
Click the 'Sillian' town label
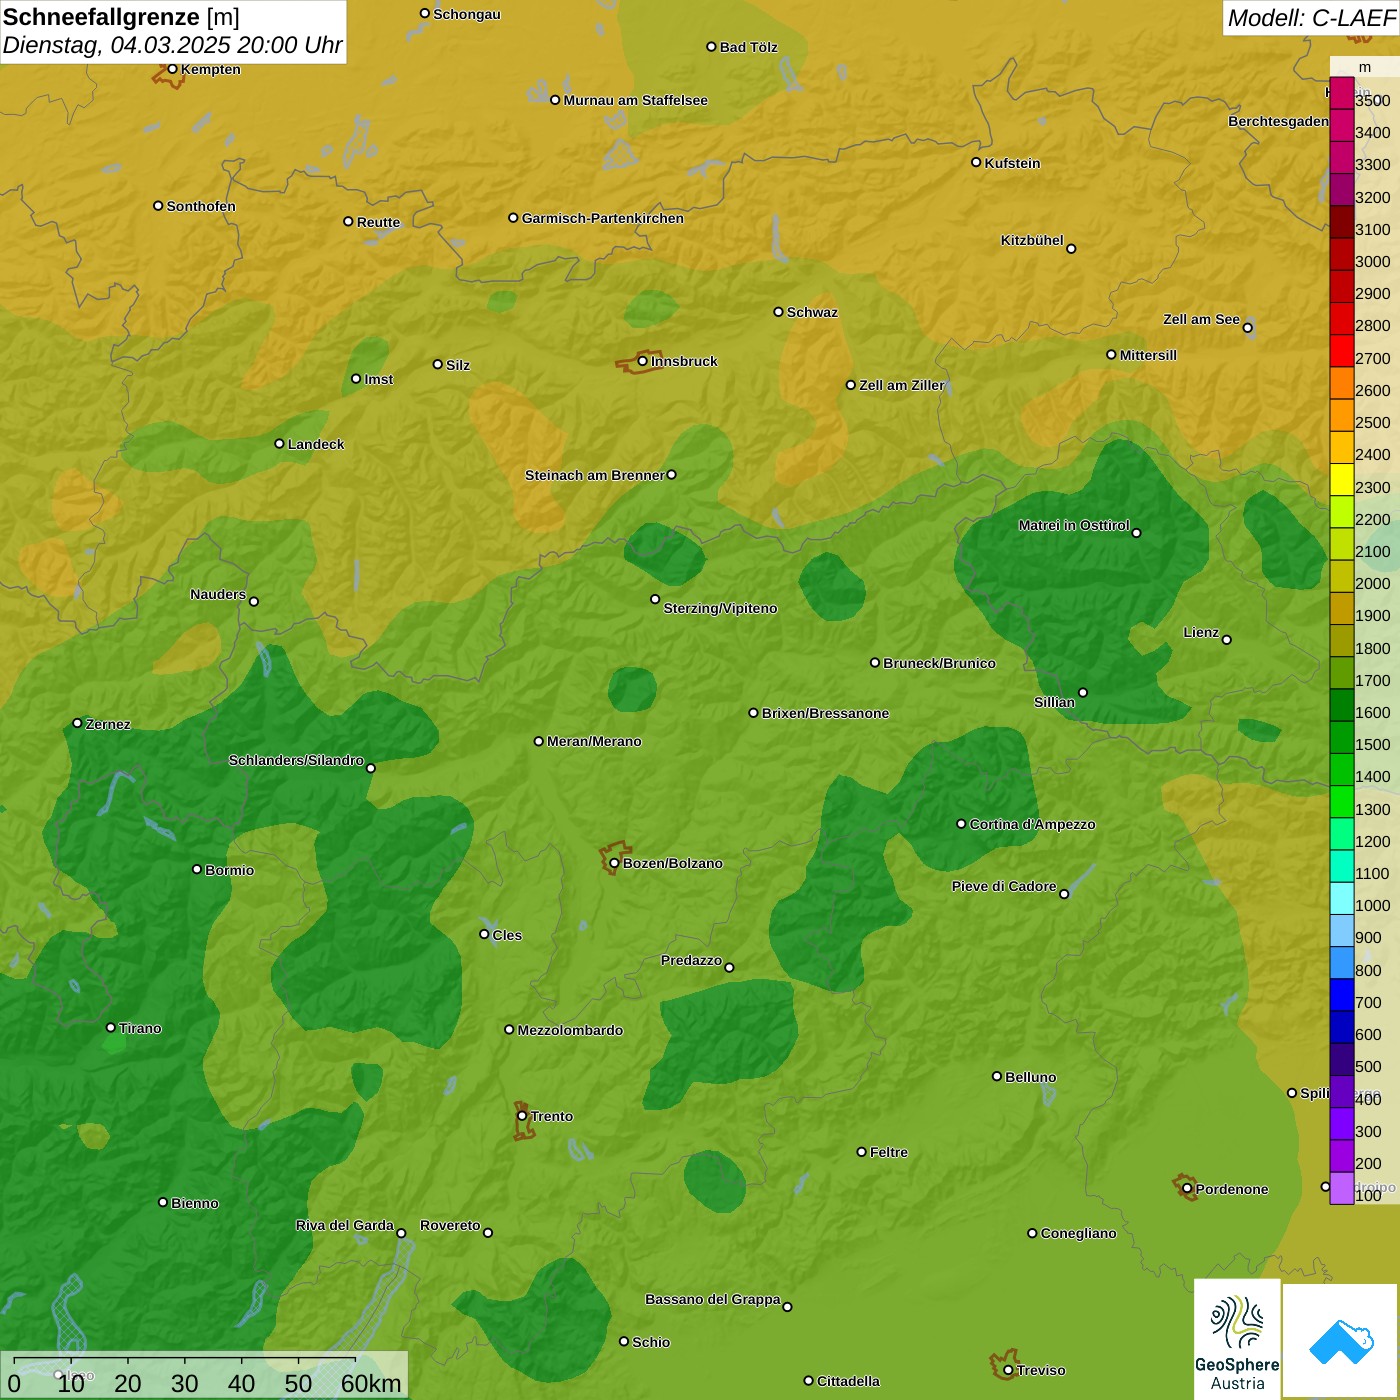(1054, 702)
